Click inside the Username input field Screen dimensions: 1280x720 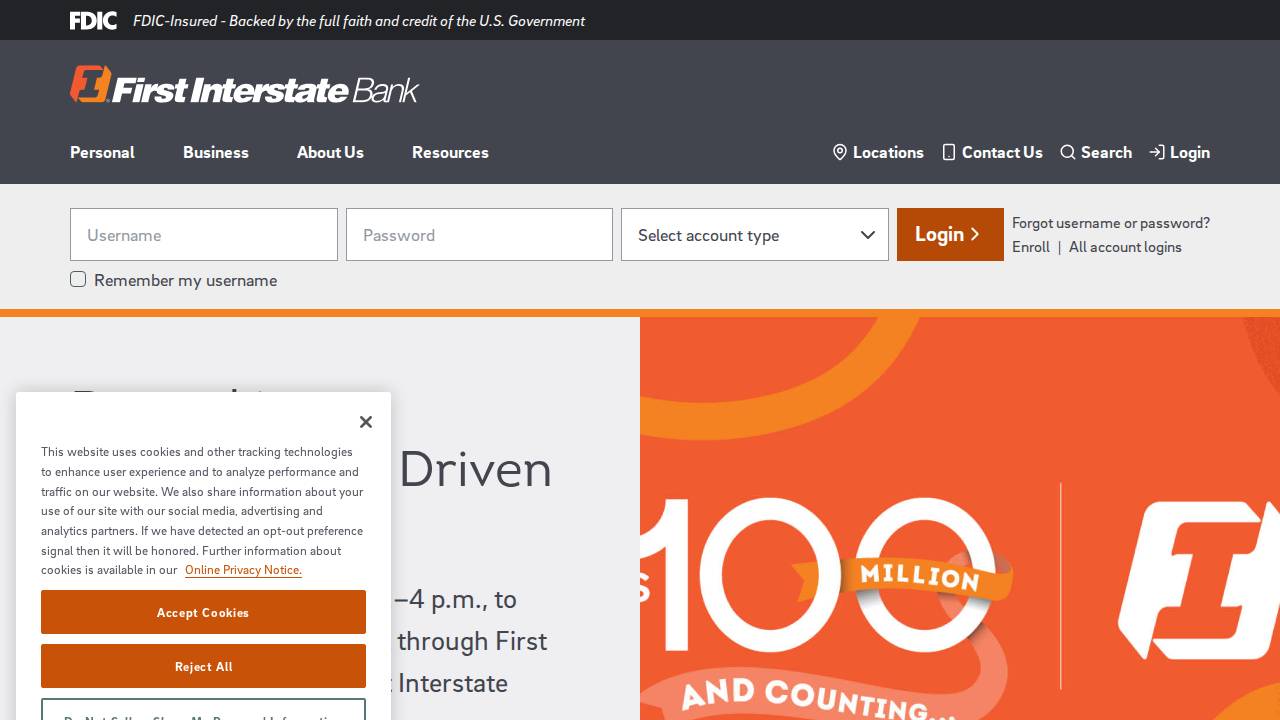[x=203, y=235]
